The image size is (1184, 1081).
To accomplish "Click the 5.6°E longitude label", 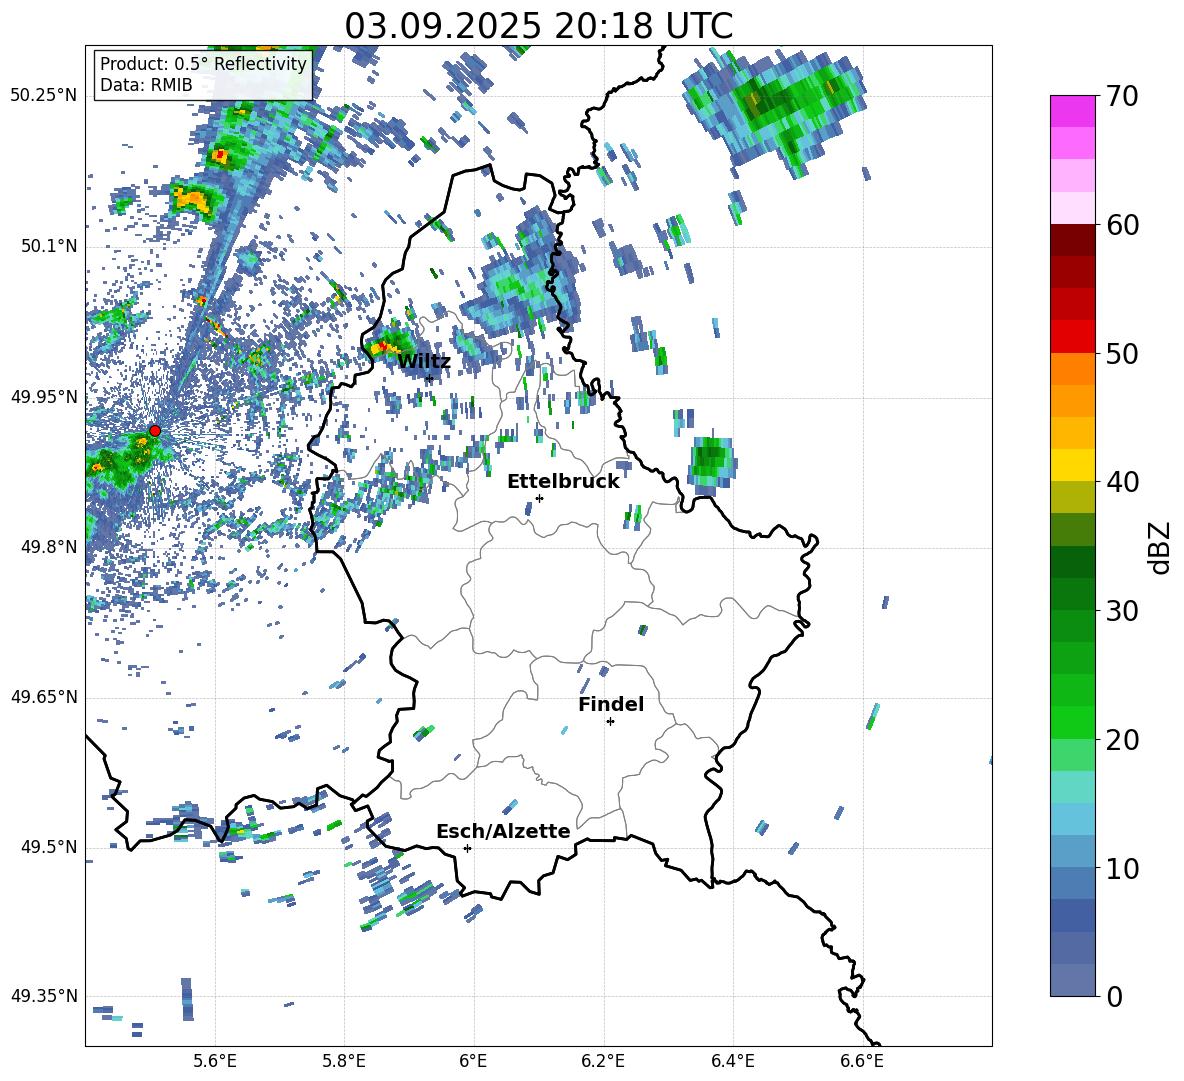I will [x=215, y=1061].
